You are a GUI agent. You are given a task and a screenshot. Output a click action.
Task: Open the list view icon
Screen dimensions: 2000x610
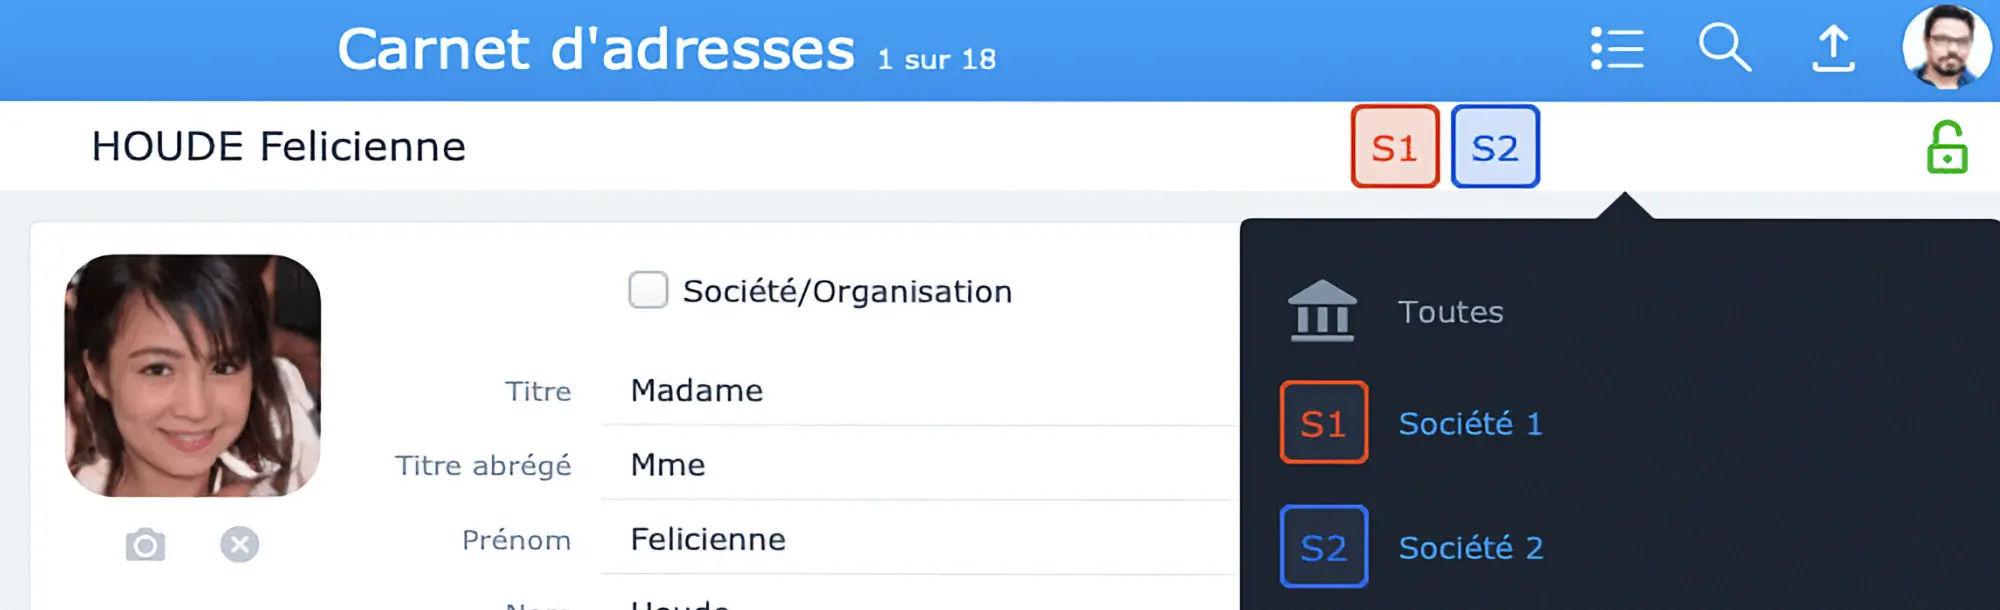click(x=1617, y=48)
